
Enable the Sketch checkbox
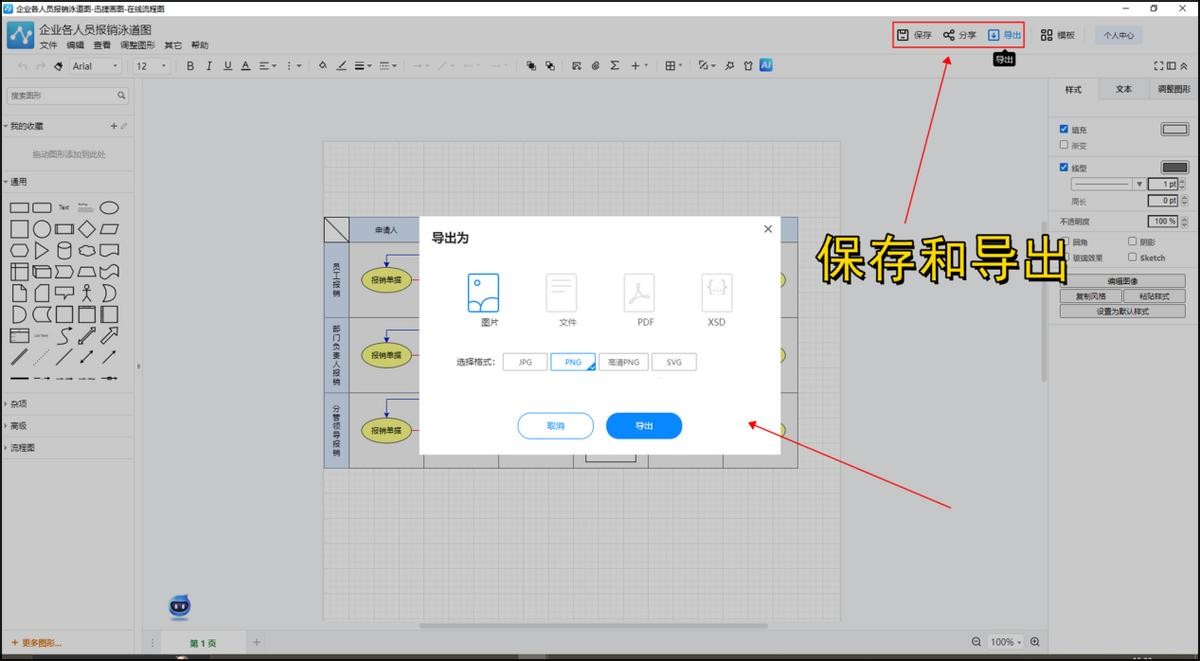1132,257
